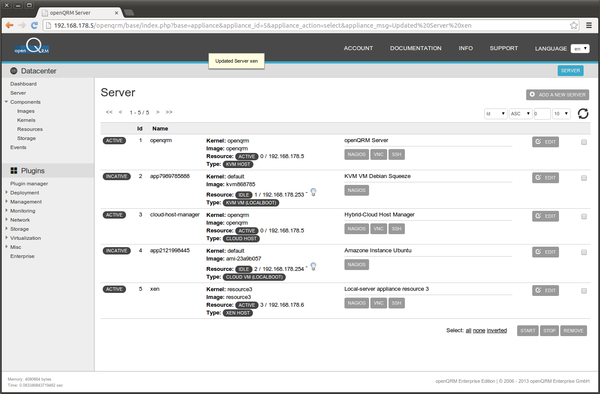Viewport: 600px width, 394px height.
Task: Edit the xen server
Action: 545,290
